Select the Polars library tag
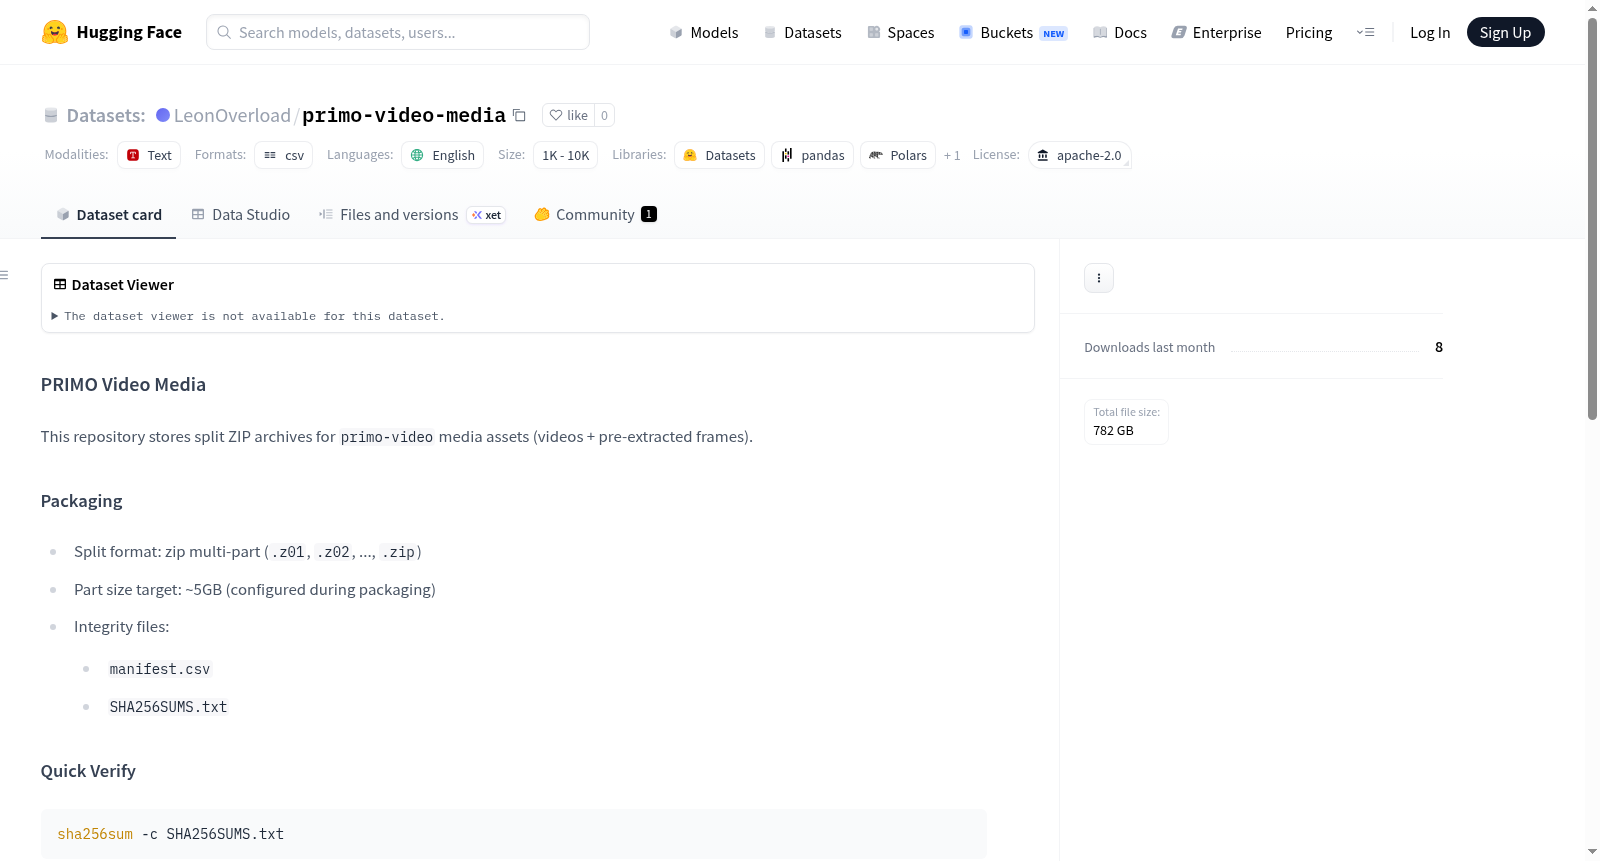This screenshot has height=861, width=1600. tap(898, 155)
